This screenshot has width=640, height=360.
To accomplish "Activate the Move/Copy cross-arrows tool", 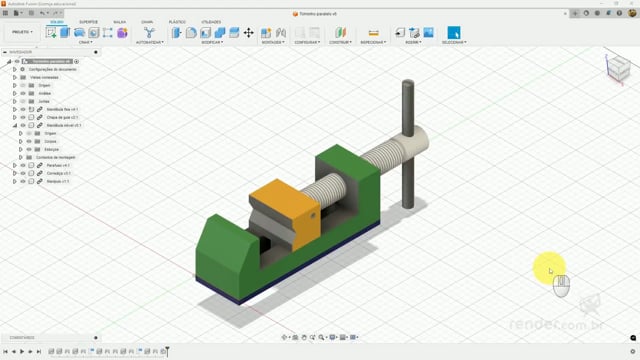I will (249, 33).
